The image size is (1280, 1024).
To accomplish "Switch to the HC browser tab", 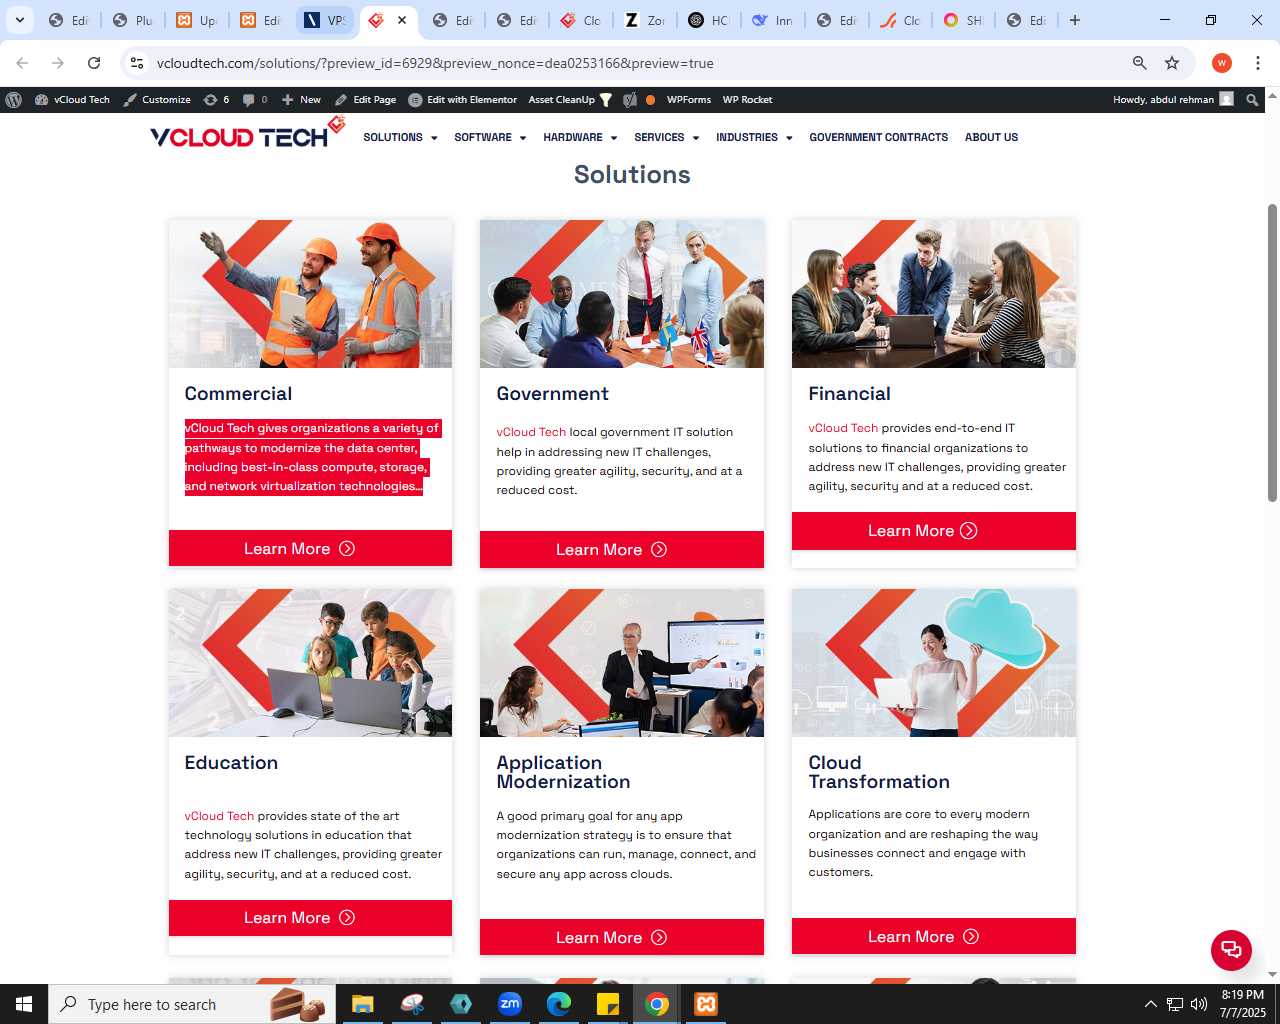I will pyautogui.click(x=709, y=20).
